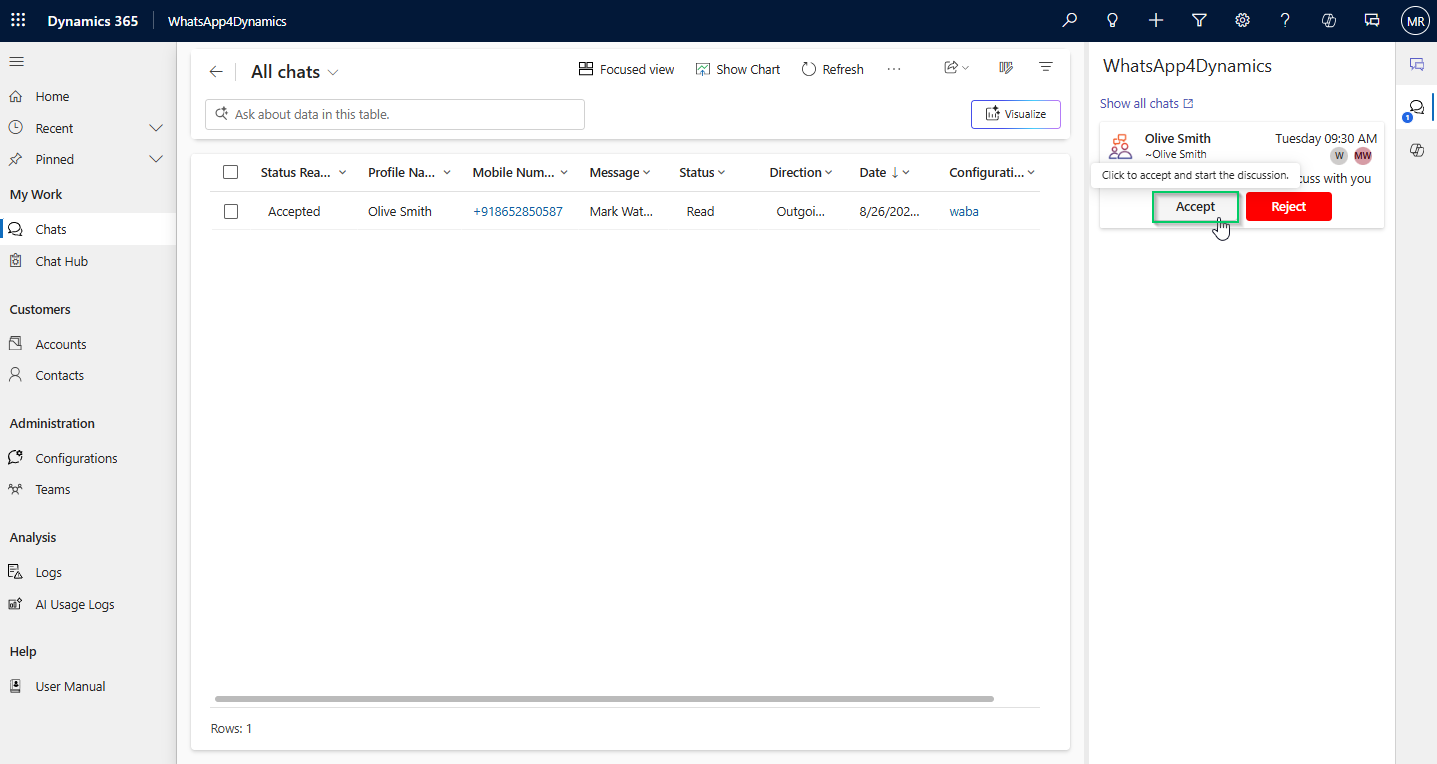This screenshot has height=764, width=1437.
Task: Open the Dynamics 365 app launcher grid
Action: [x=18, y=21]
